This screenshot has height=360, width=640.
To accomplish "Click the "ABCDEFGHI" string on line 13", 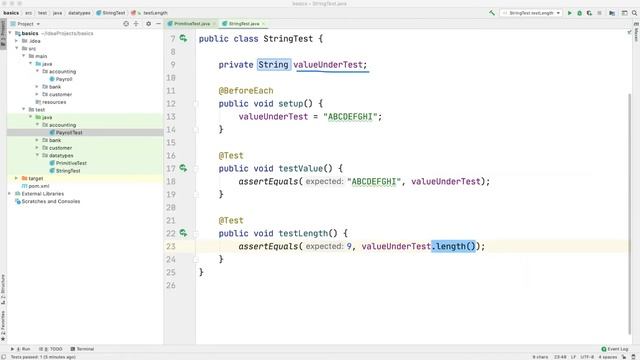I will (x=350, y=116).
